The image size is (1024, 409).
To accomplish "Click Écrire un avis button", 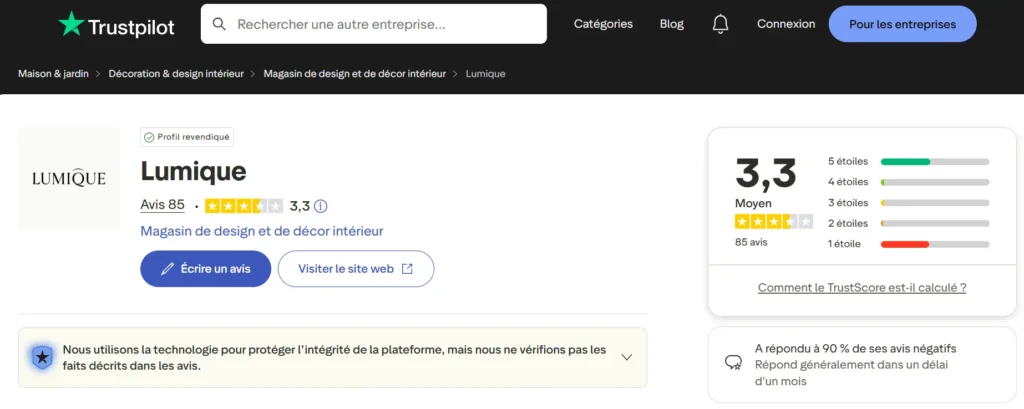I will [x=206, y=269].
